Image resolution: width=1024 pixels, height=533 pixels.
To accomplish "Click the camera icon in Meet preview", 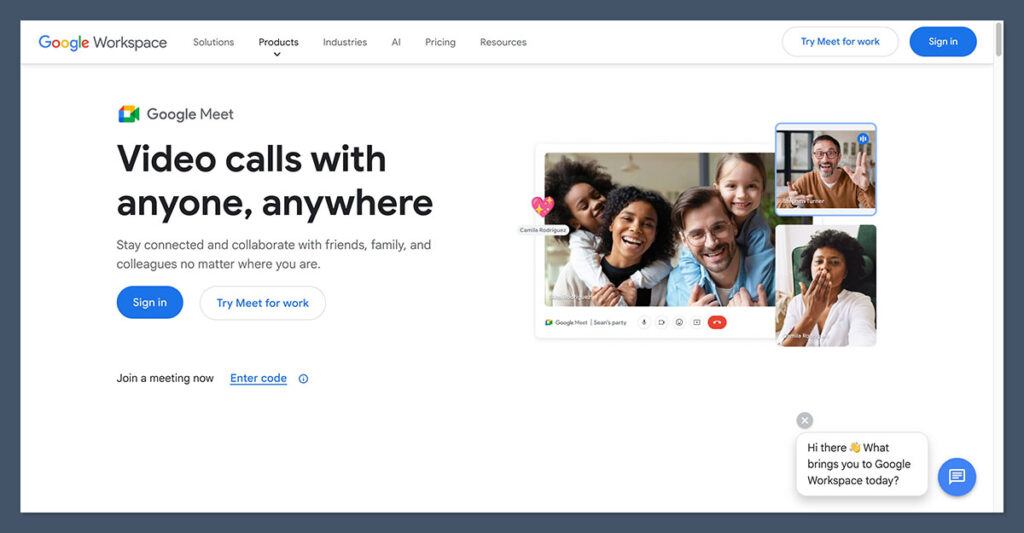I will tap(662, 322).
